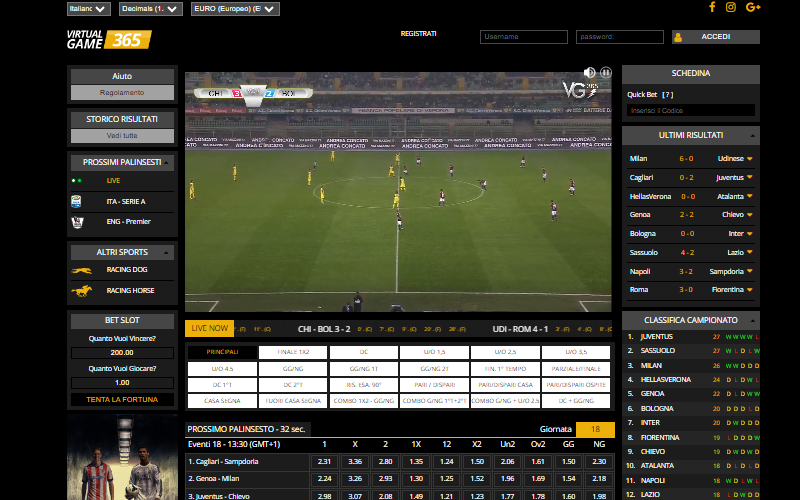Select the CASA SEGNA market tab
Image resolution: width=800 pixels, height=500 pixels.
pos(222,401)
